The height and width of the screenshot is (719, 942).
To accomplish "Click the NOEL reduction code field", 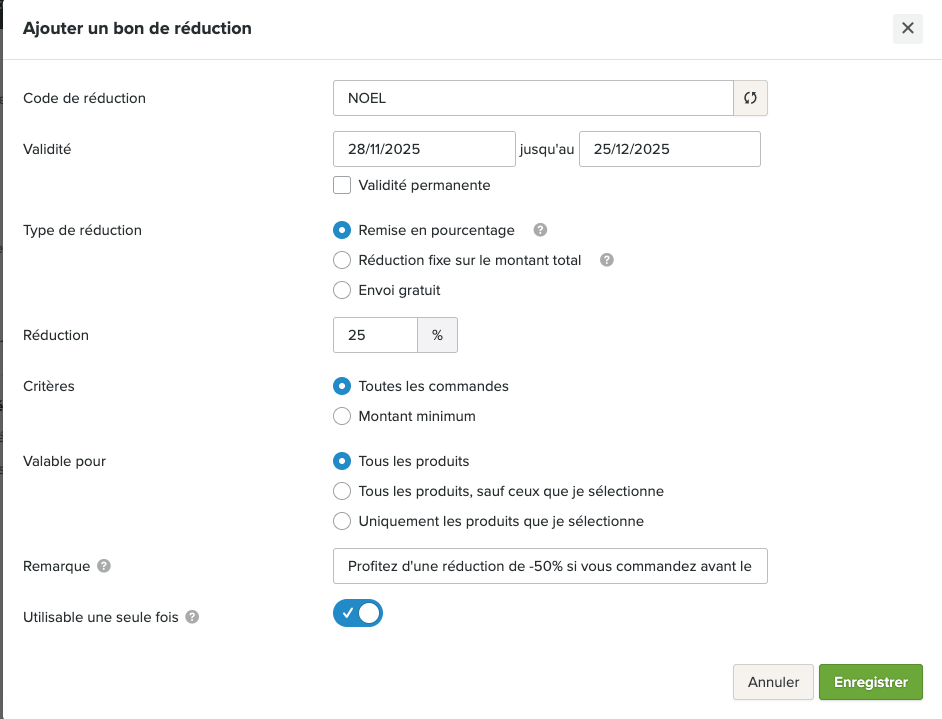I will (533, 98).
